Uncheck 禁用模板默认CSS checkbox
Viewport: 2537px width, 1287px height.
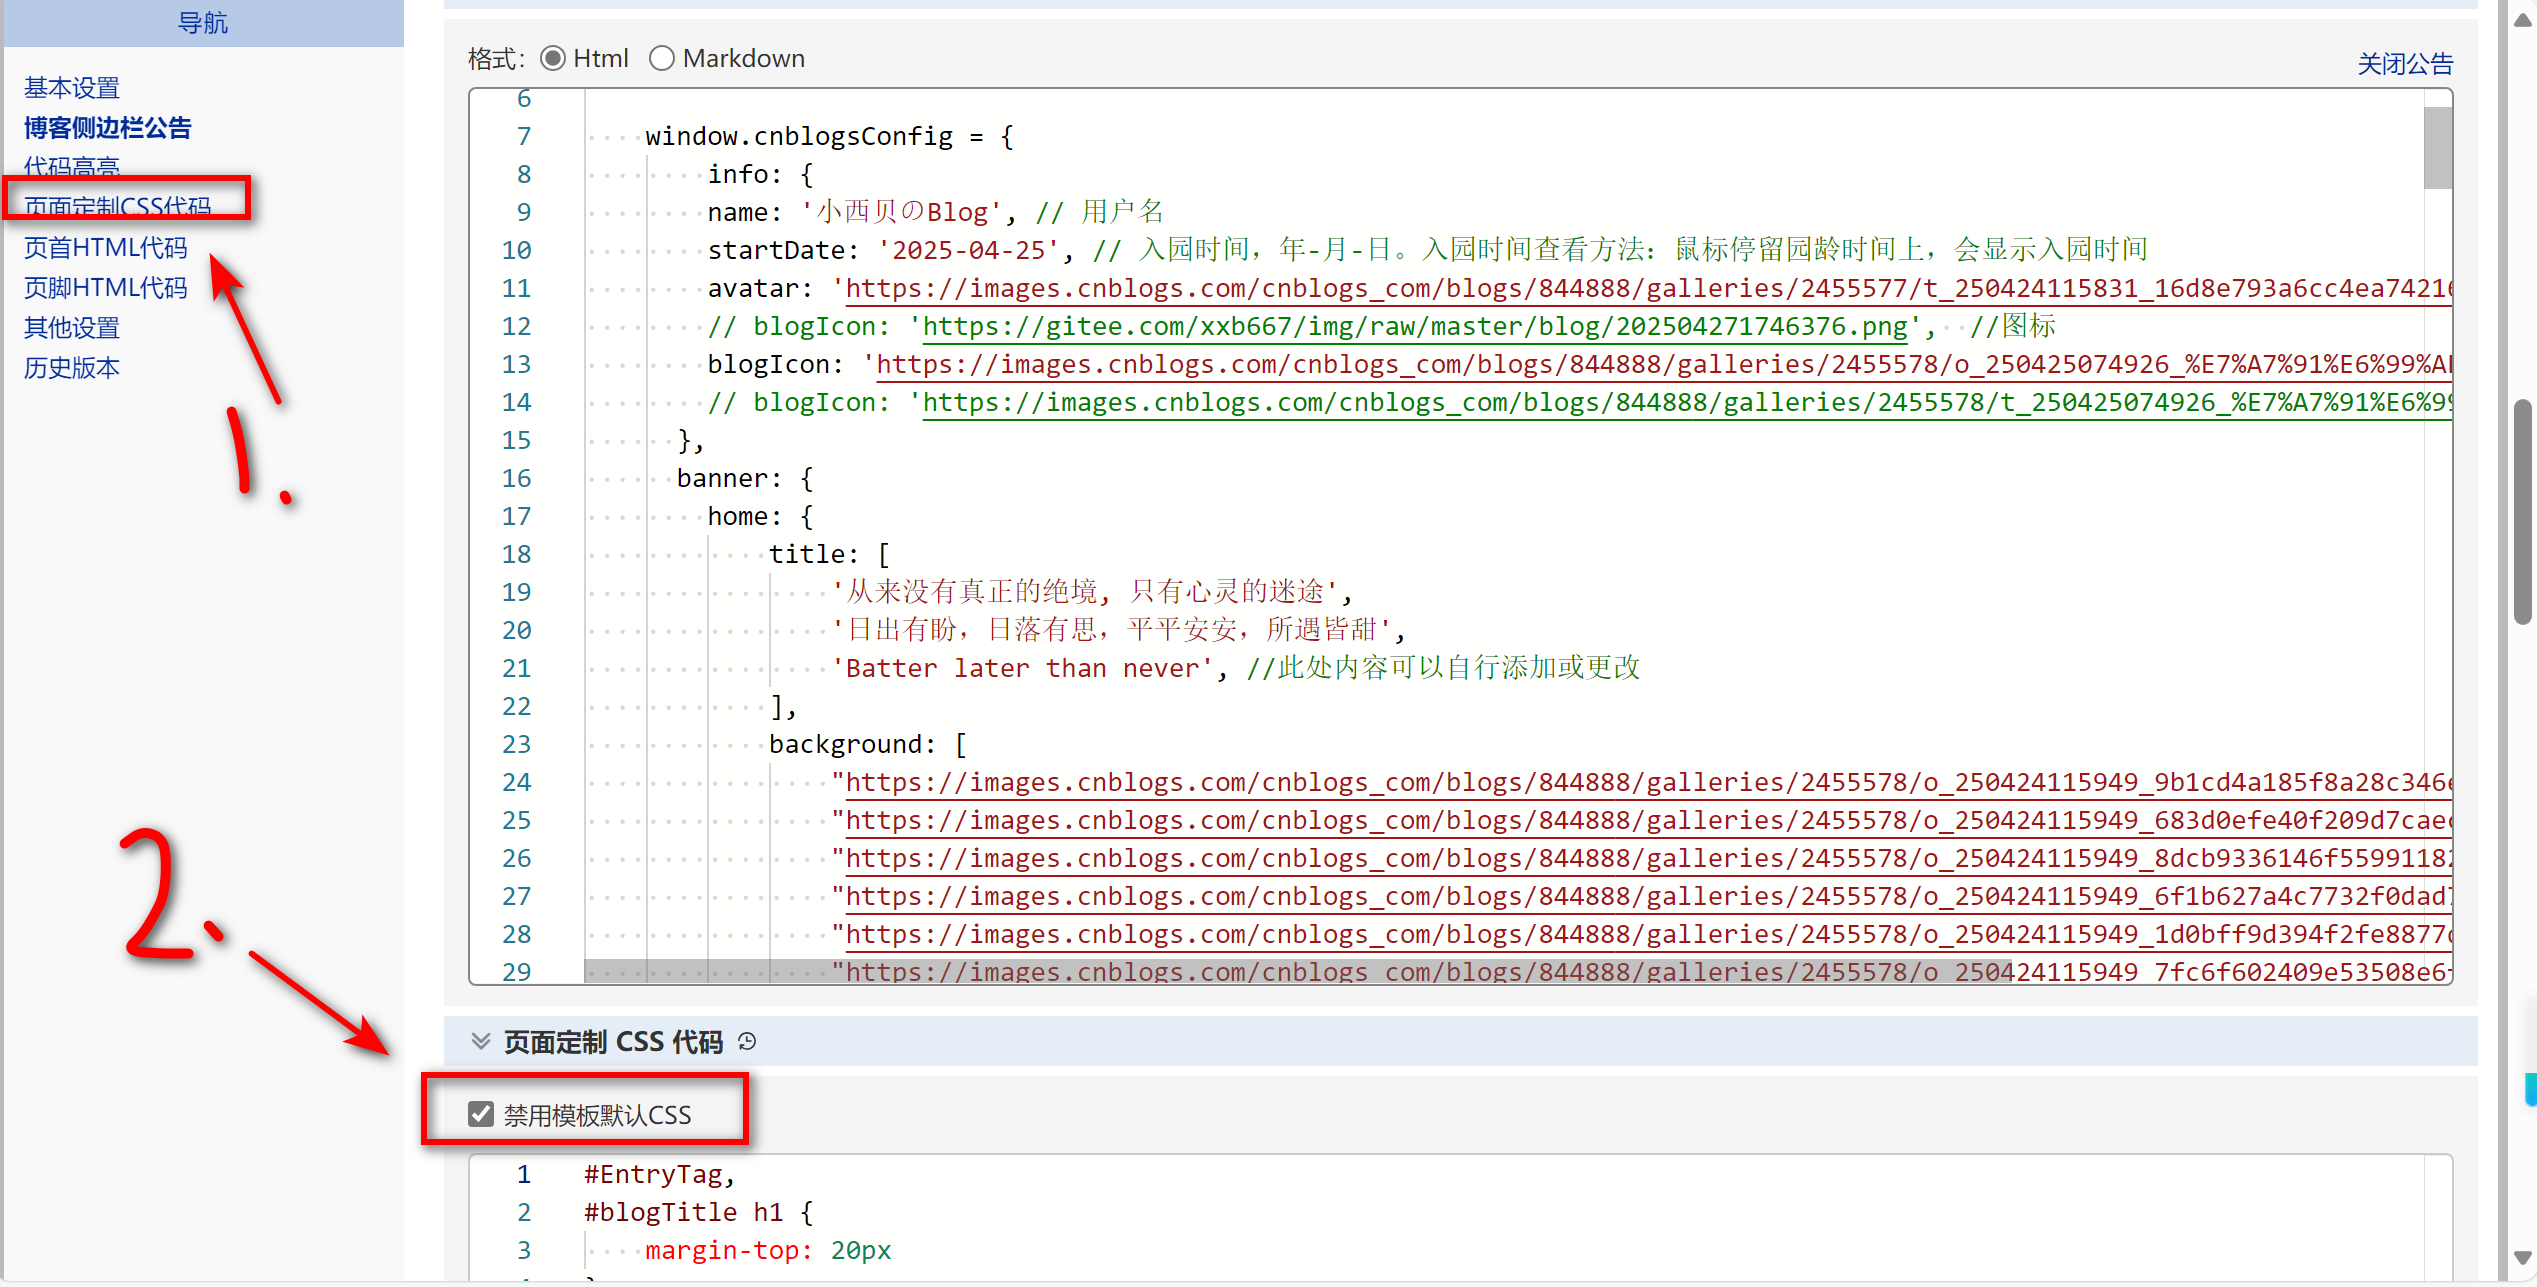481,1114
